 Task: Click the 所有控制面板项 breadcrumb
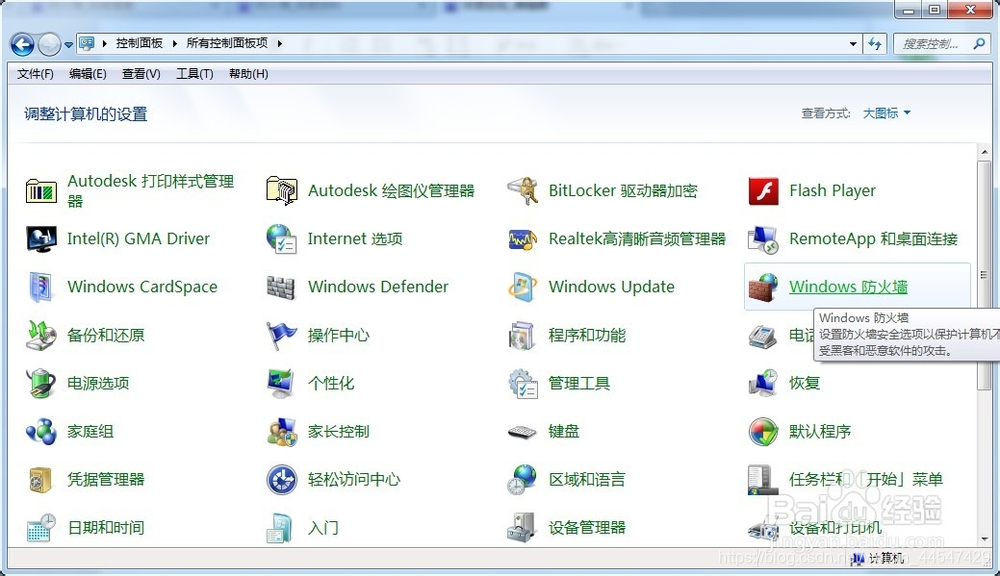point(227,43)
